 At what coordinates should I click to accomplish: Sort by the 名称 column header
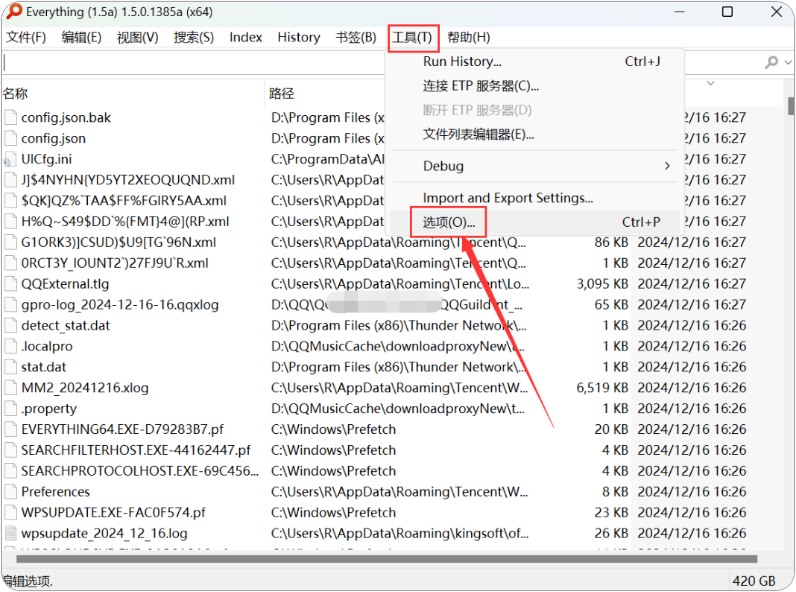(x=133, y=93)
